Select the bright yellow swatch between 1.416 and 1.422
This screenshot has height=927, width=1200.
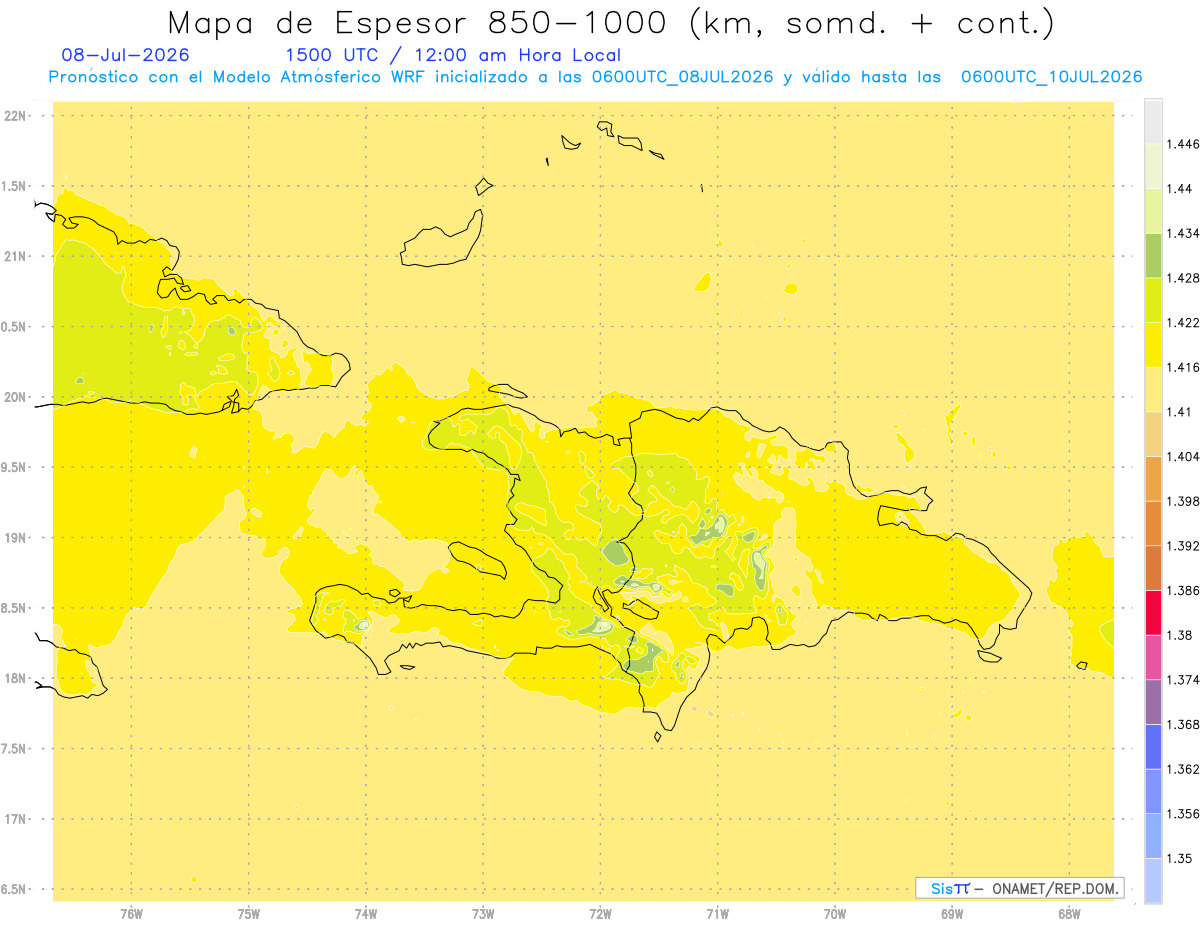(1153, 345)
